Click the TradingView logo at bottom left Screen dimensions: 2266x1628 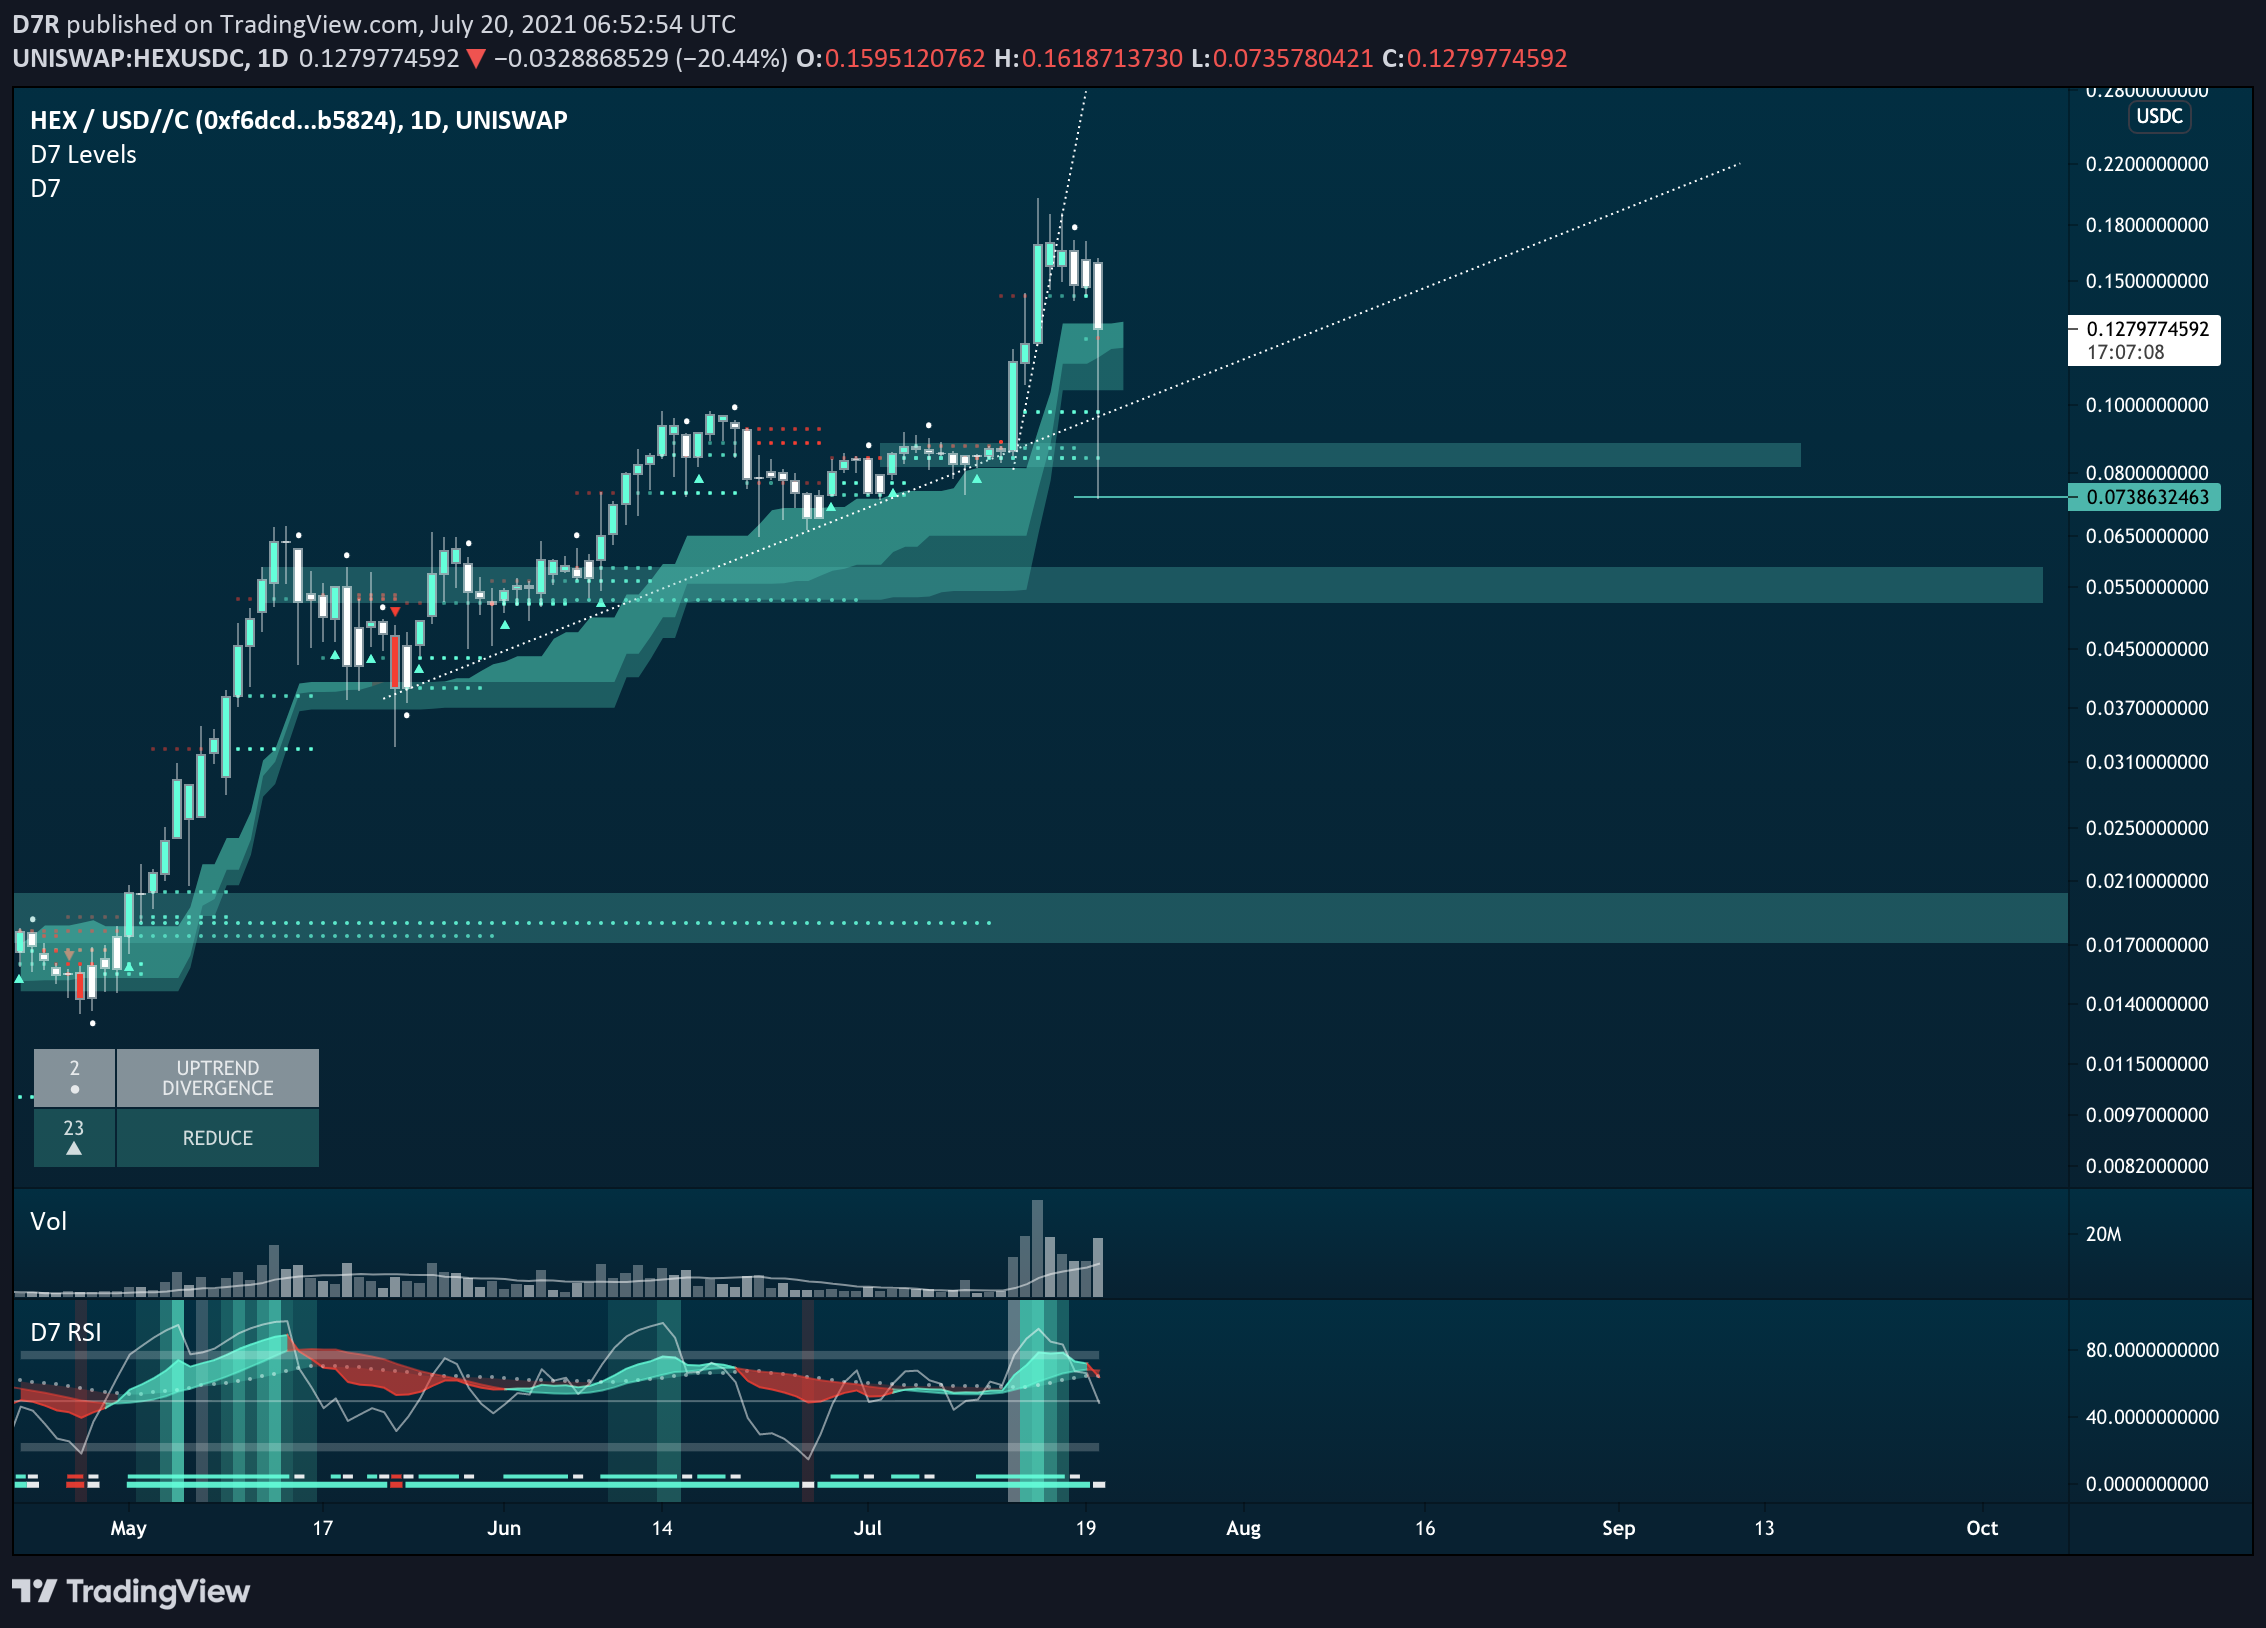[131, 1591]
